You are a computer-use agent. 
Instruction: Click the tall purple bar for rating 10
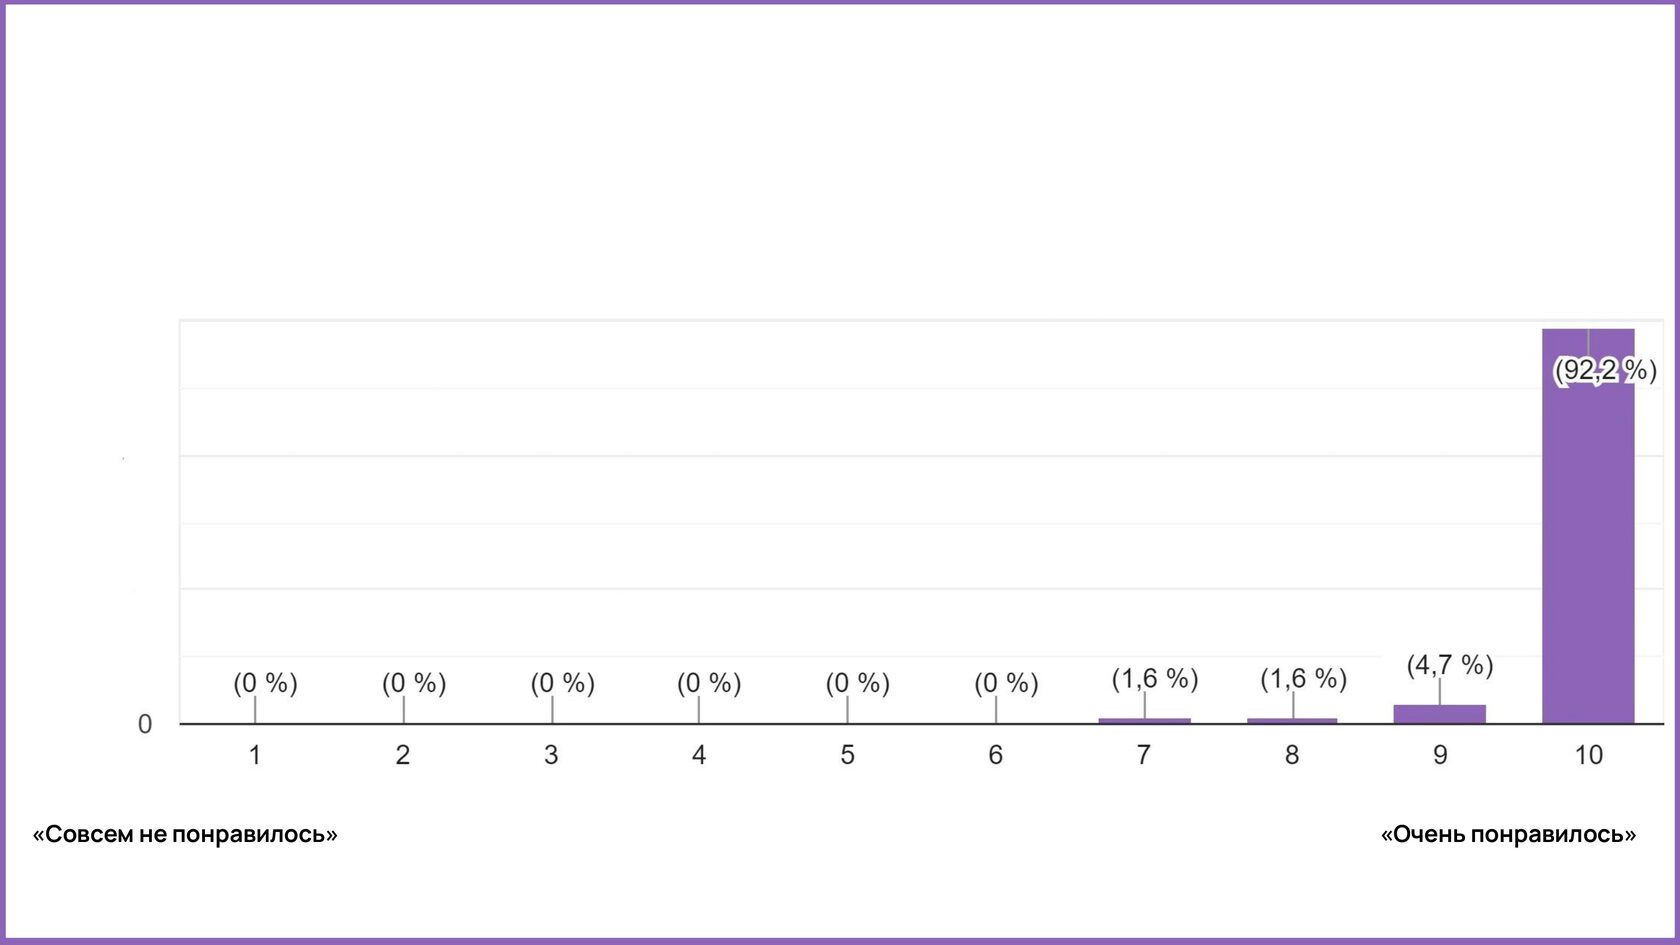coord(1588,540)
